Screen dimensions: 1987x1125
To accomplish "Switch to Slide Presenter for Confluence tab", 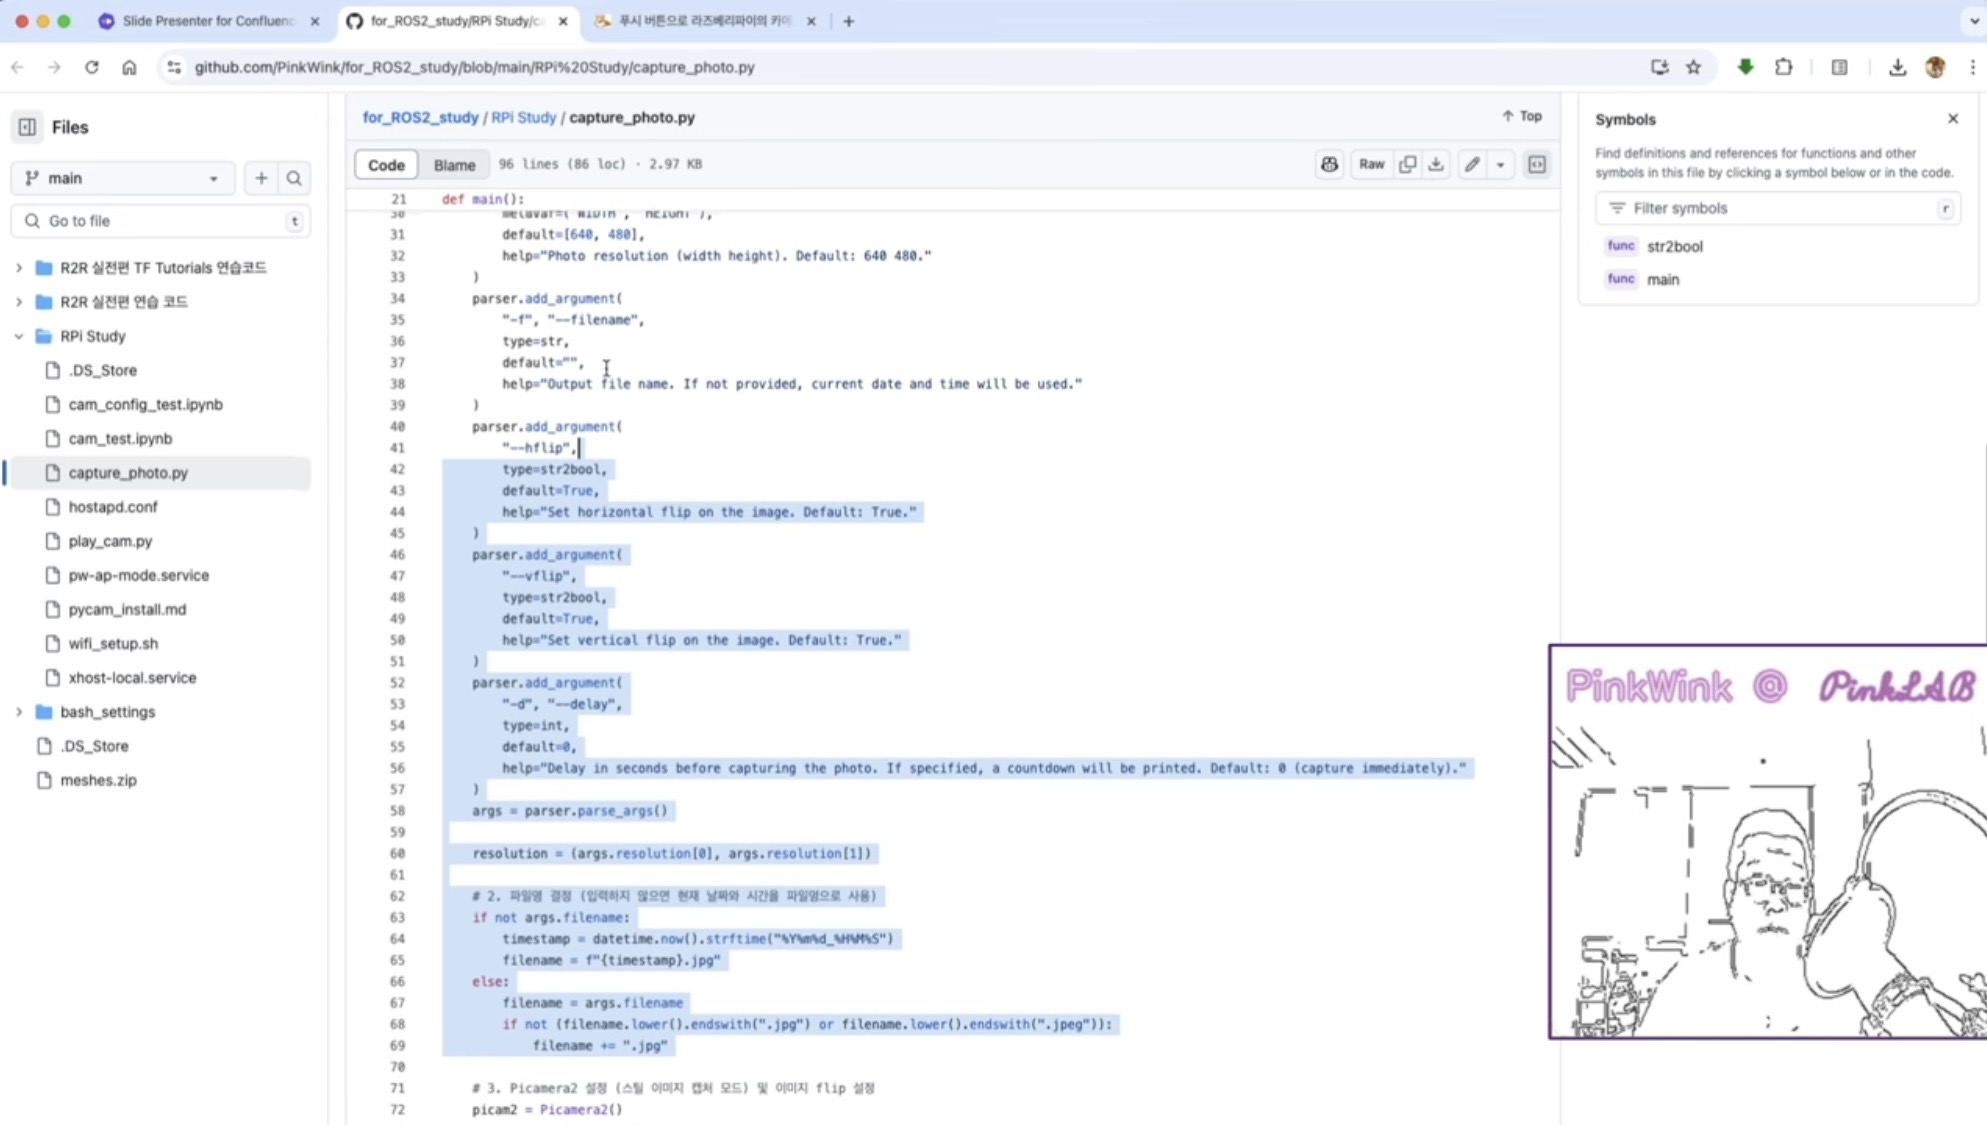I will [207, 21].
